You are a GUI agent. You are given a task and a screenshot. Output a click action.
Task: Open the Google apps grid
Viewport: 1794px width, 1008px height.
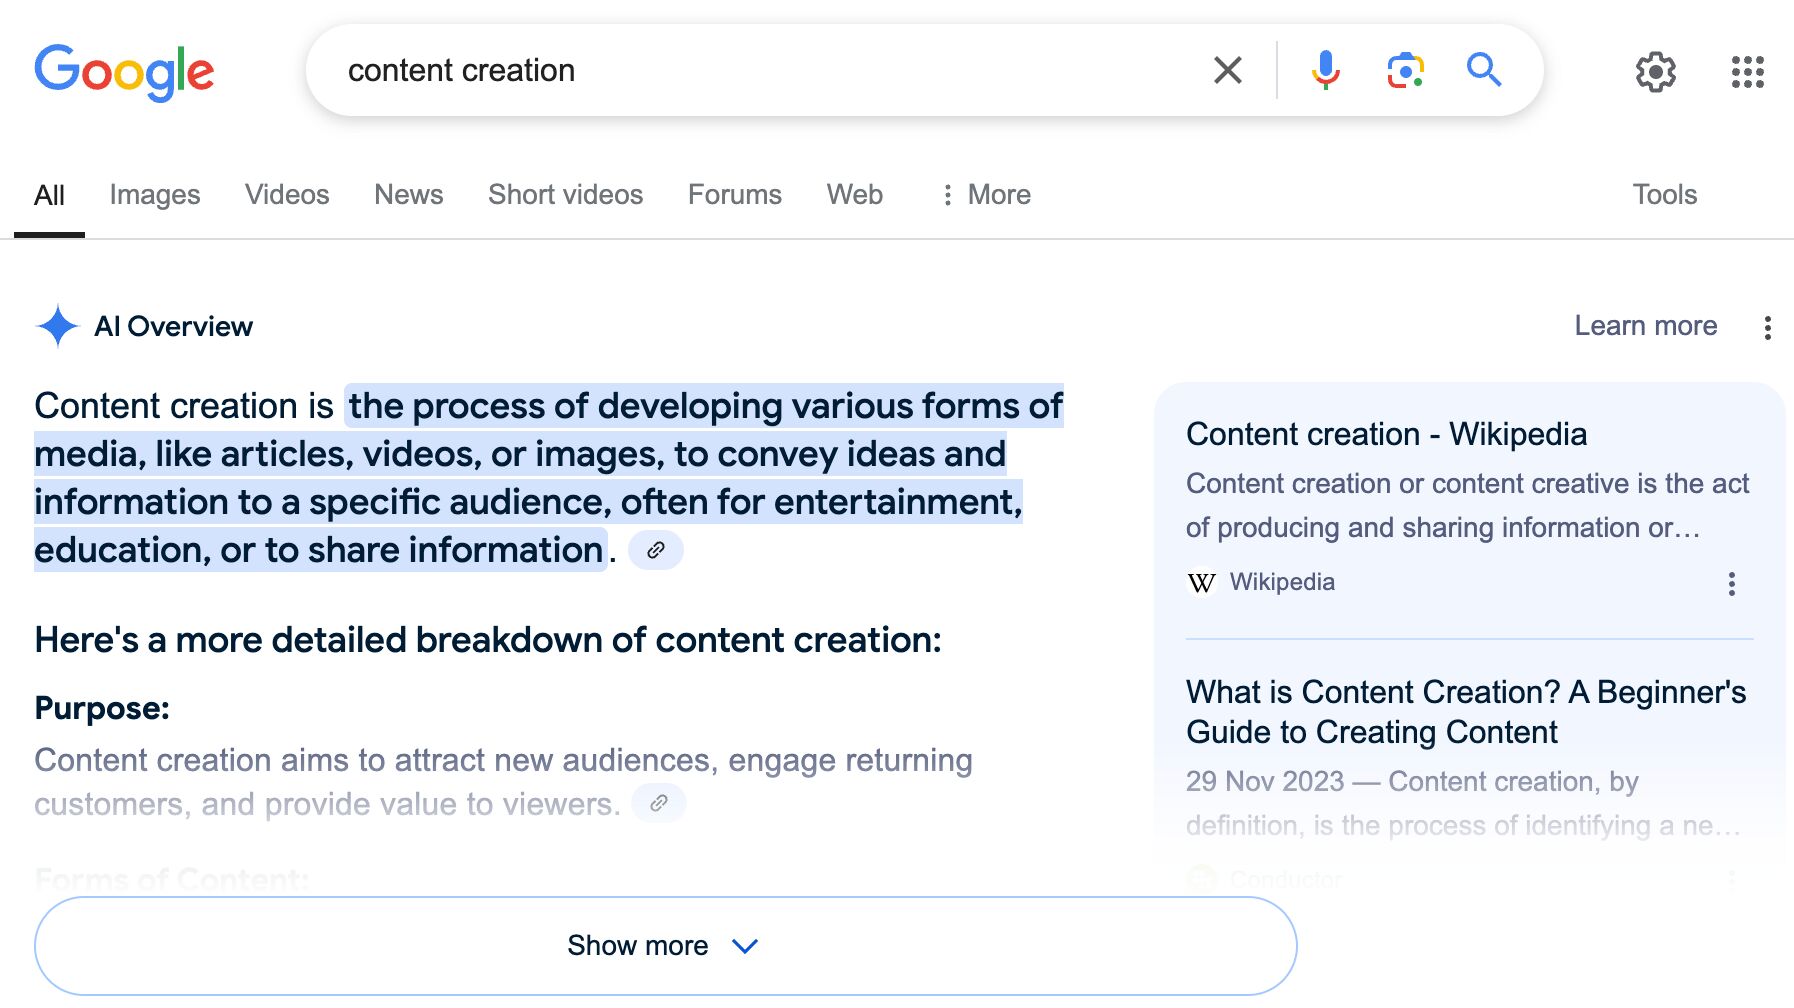[1747, 72]
